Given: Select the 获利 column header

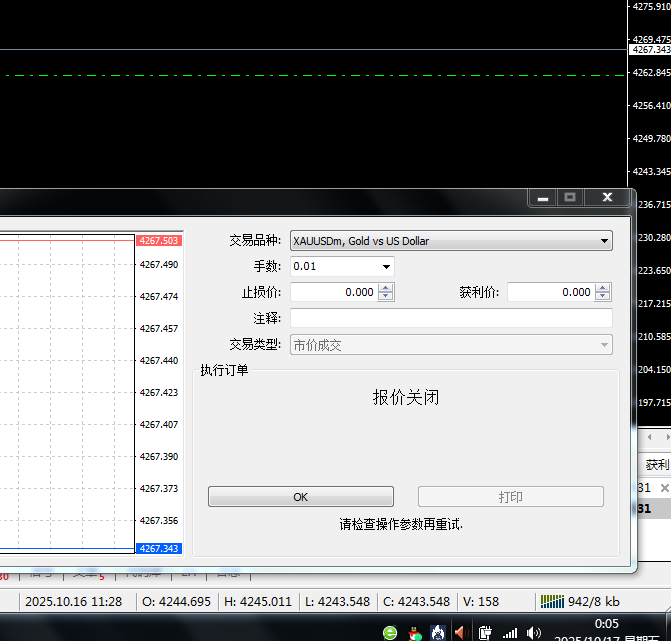Looking at the screenshot, I should tap(656, 465).
